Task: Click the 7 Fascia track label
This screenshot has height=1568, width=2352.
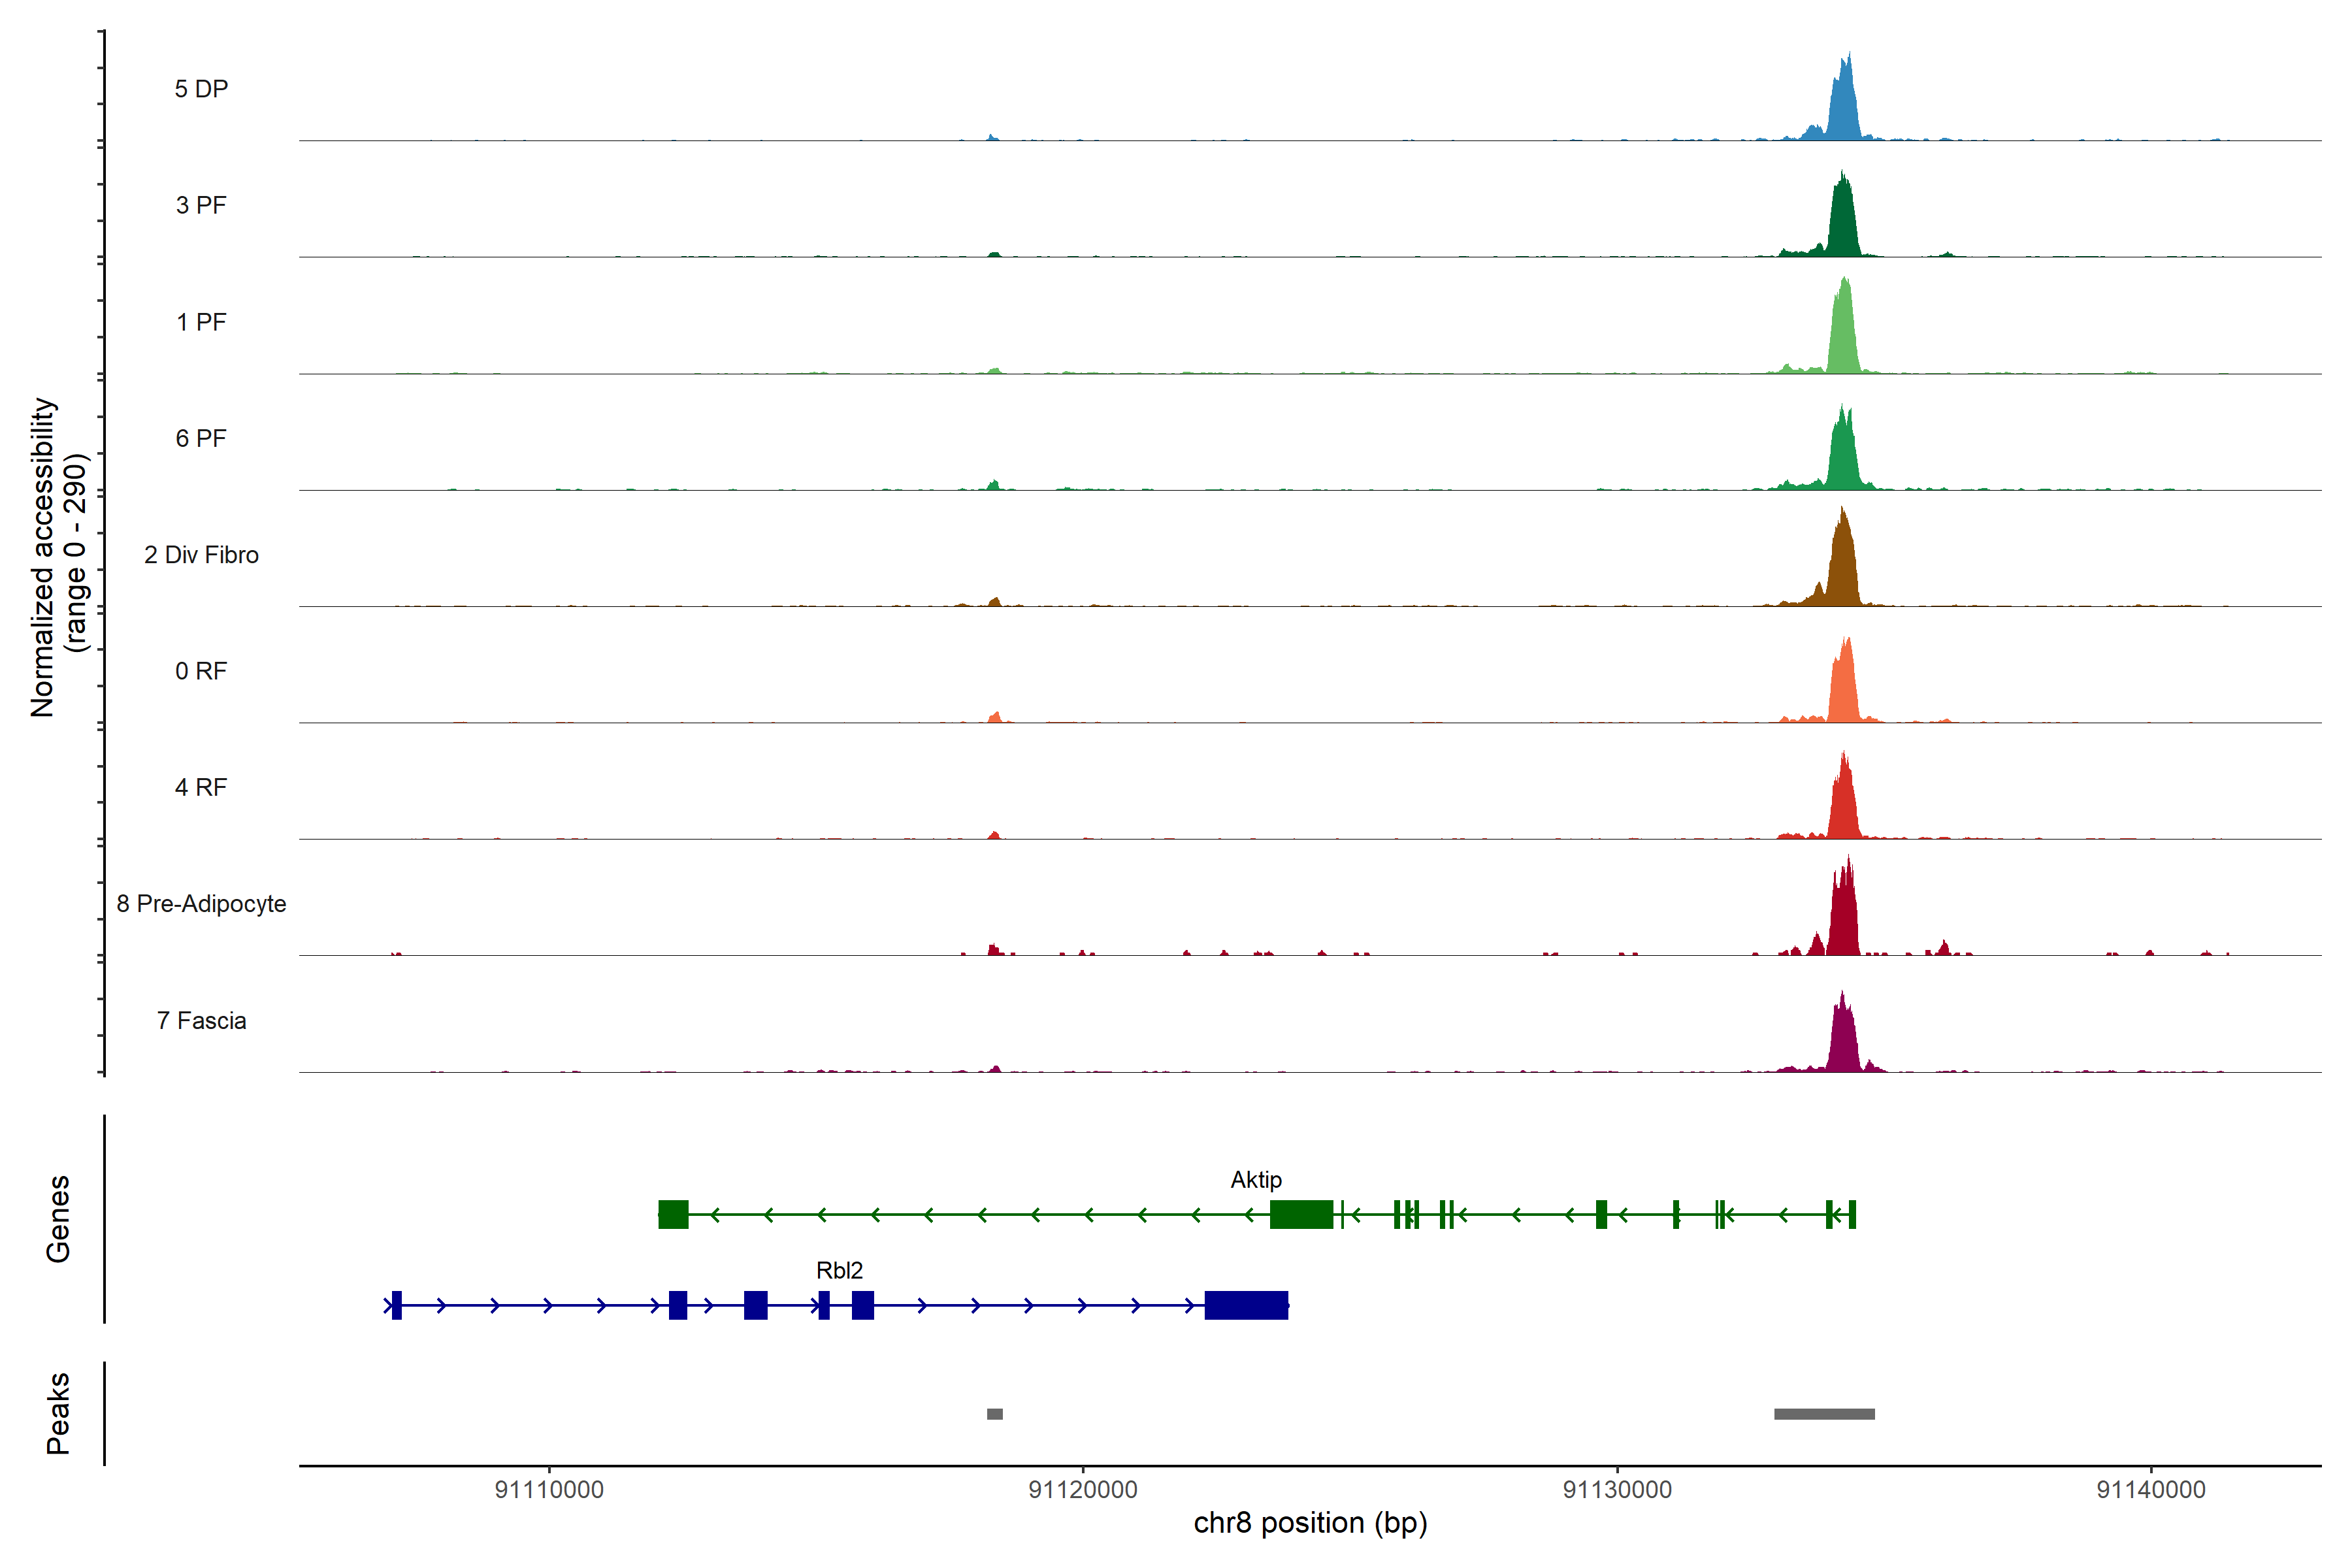Action: pos(201,1020)
